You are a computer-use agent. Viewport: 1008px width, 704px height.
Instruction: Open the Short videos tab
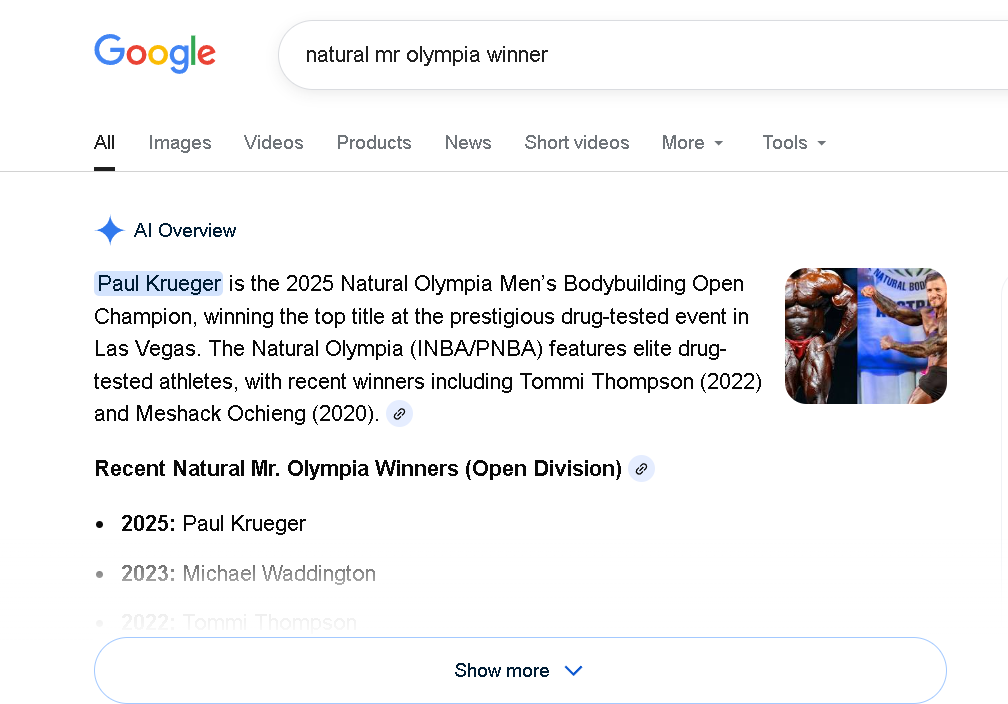577,142
